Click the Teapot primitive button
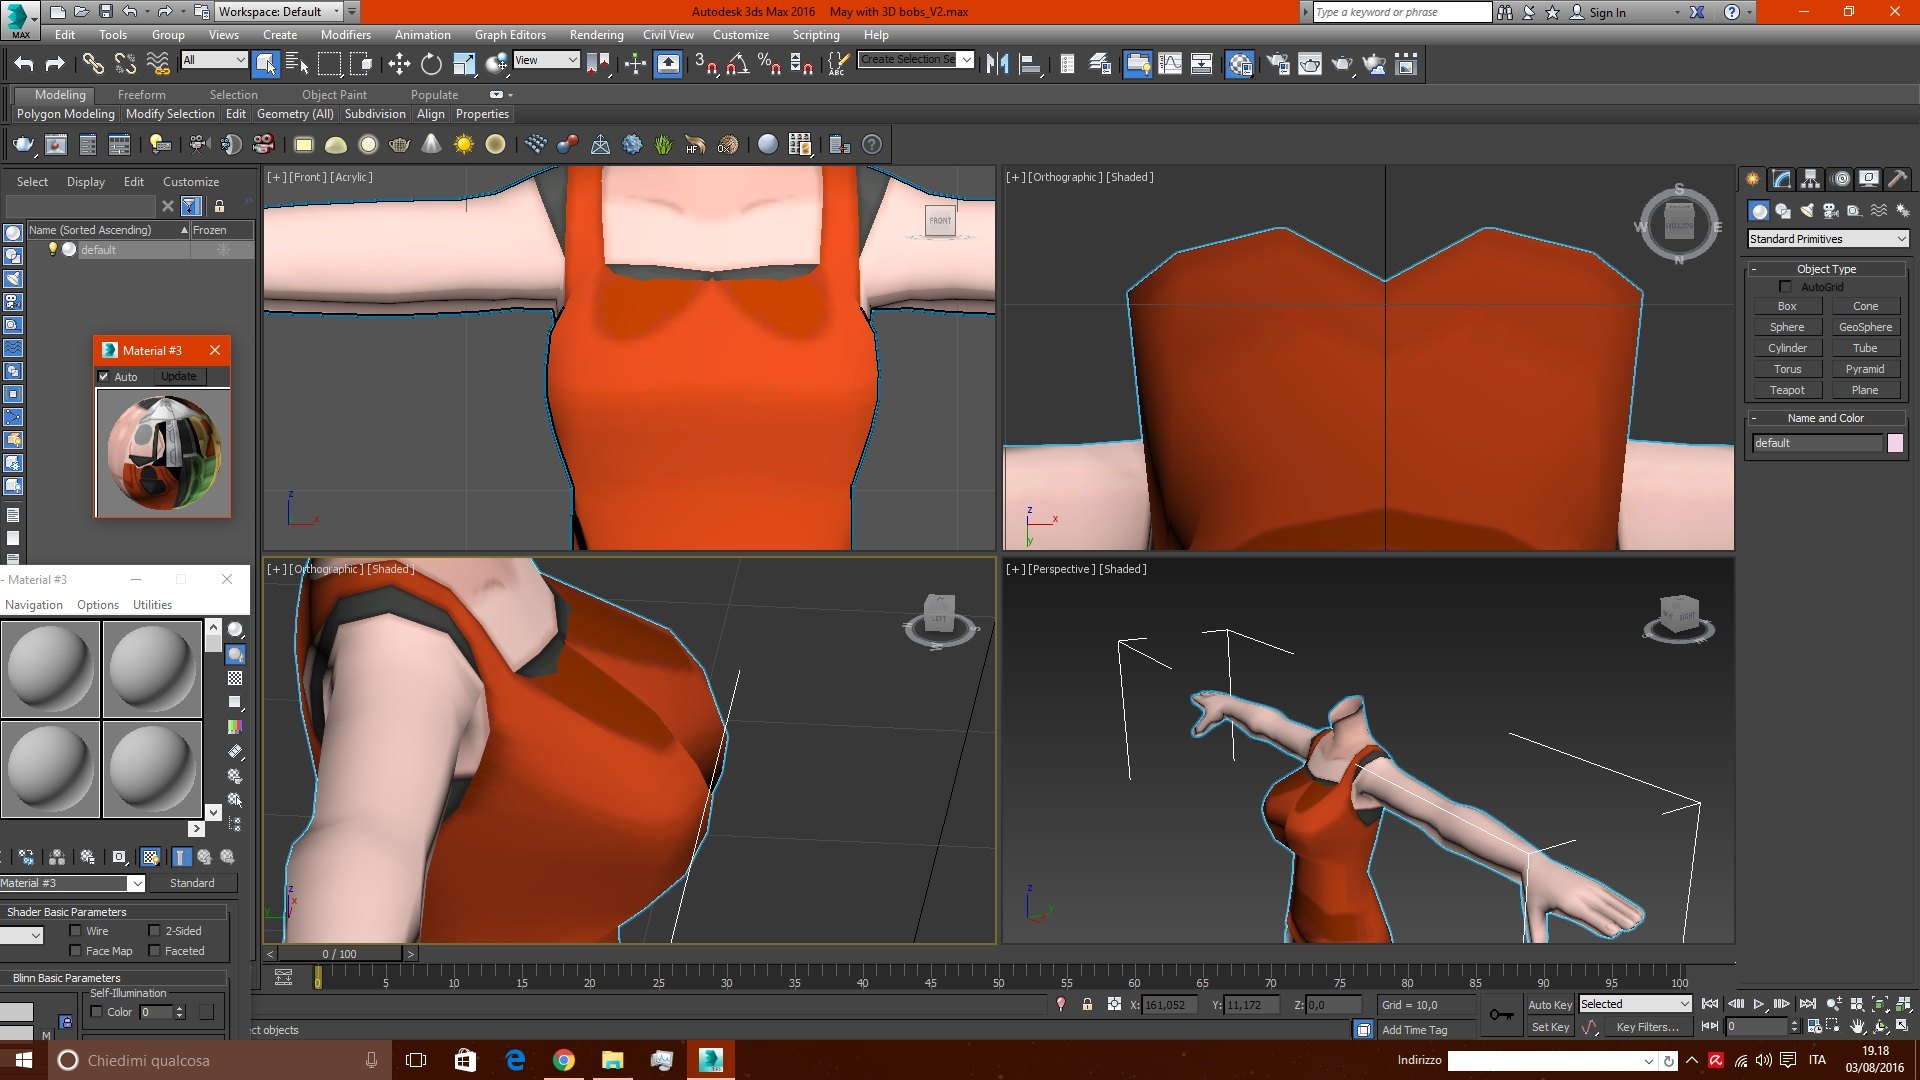The width and height of the screenshot is (1920, 1080). [1787, 390]
